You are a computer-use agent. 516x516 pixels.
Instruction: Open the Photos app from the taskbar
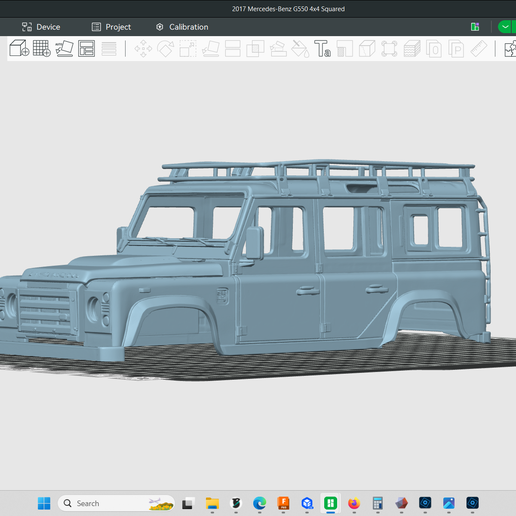(449, 503)
